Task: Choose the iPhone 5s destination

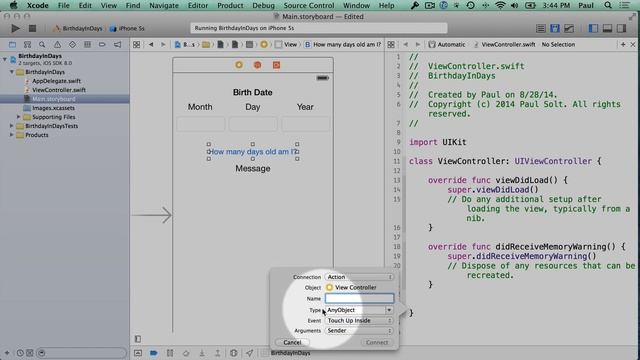Action: tap(127, 29)
